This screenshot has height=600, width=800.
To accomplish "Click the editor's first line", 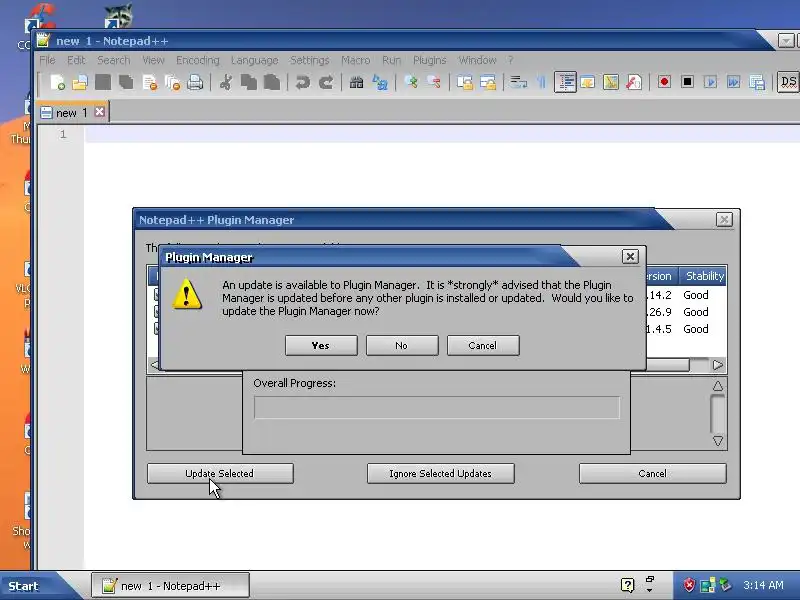I will click(x=442, y=134).
